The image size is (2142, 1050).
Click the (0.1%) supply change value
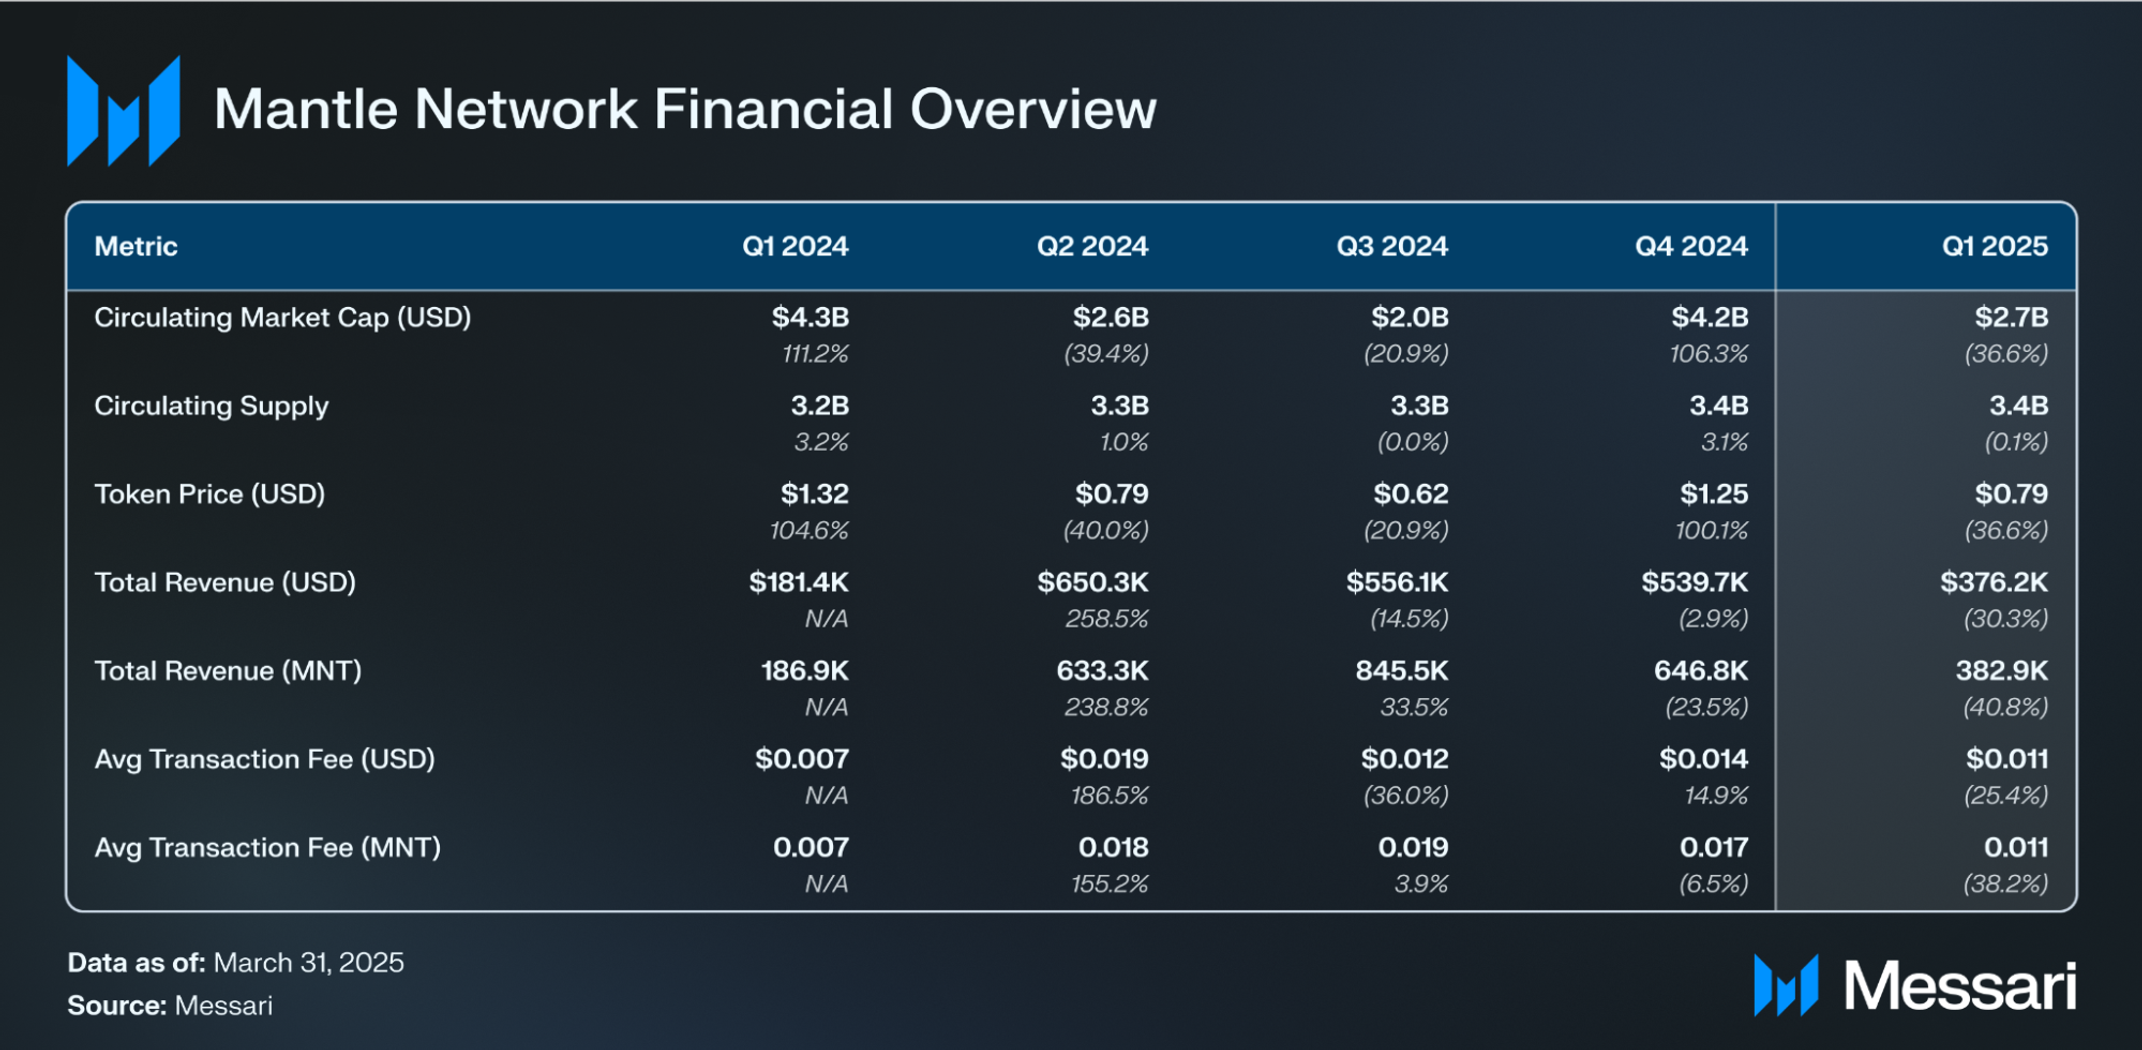click(2016, 442)
